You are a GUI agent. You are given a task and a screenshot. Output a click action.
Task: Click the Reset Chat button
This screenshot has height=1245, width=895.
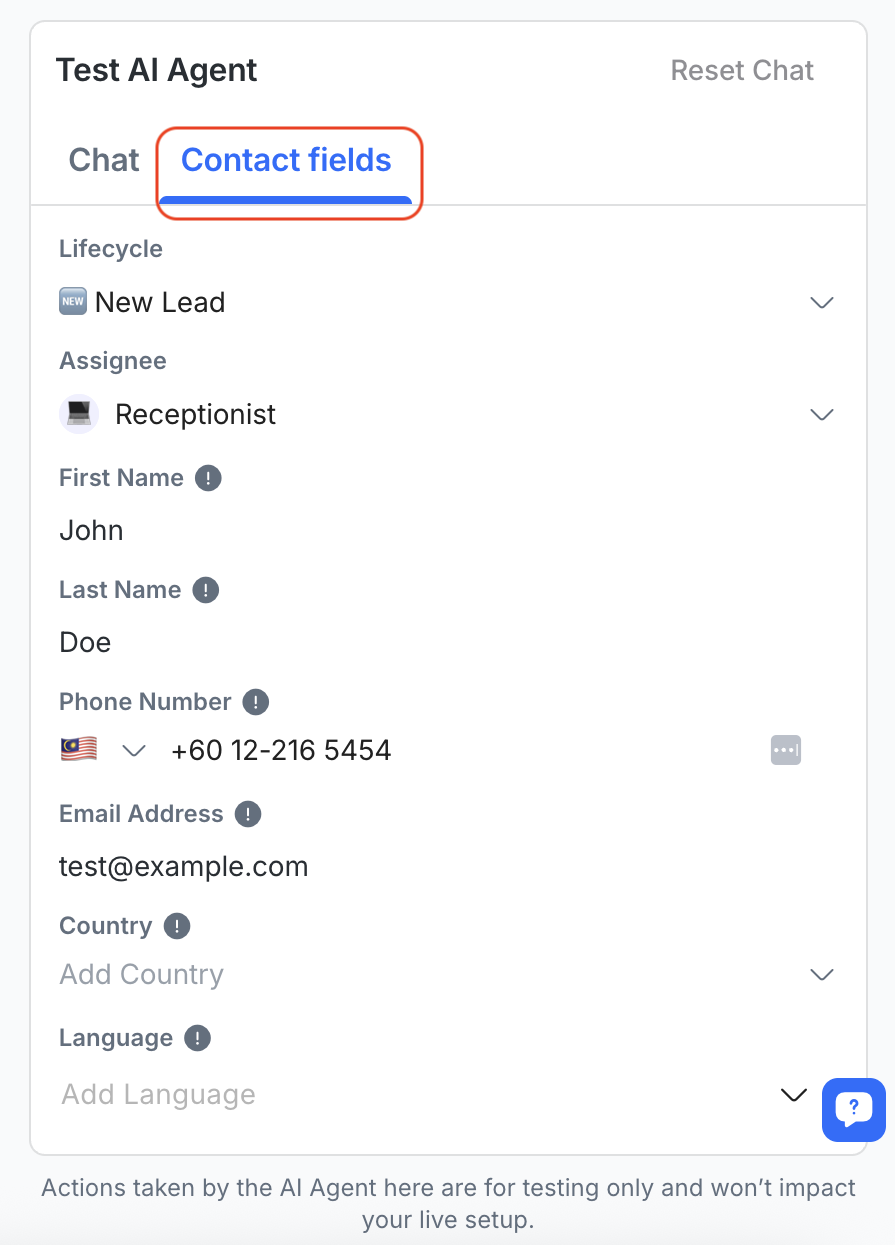[742, 70]
